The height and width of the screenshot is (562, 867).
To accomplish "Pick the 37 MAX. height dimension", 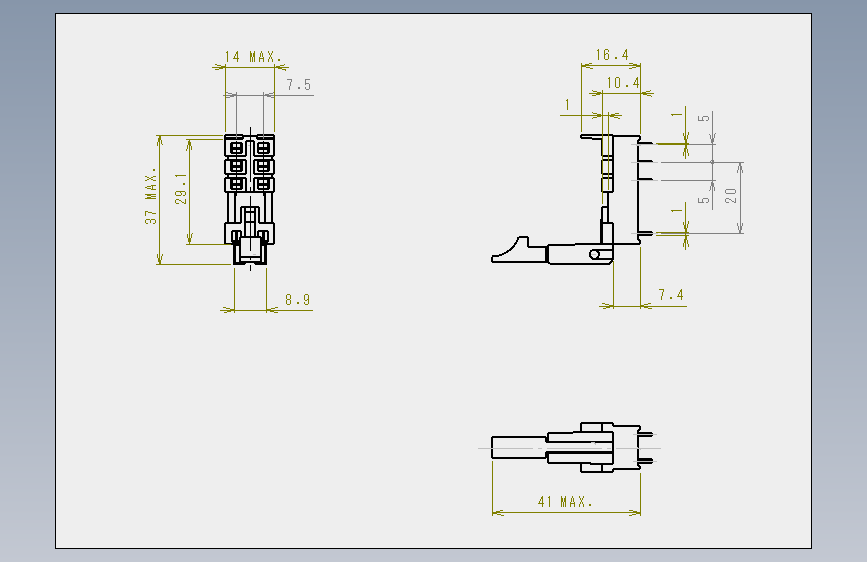I will tap(151, 195).
